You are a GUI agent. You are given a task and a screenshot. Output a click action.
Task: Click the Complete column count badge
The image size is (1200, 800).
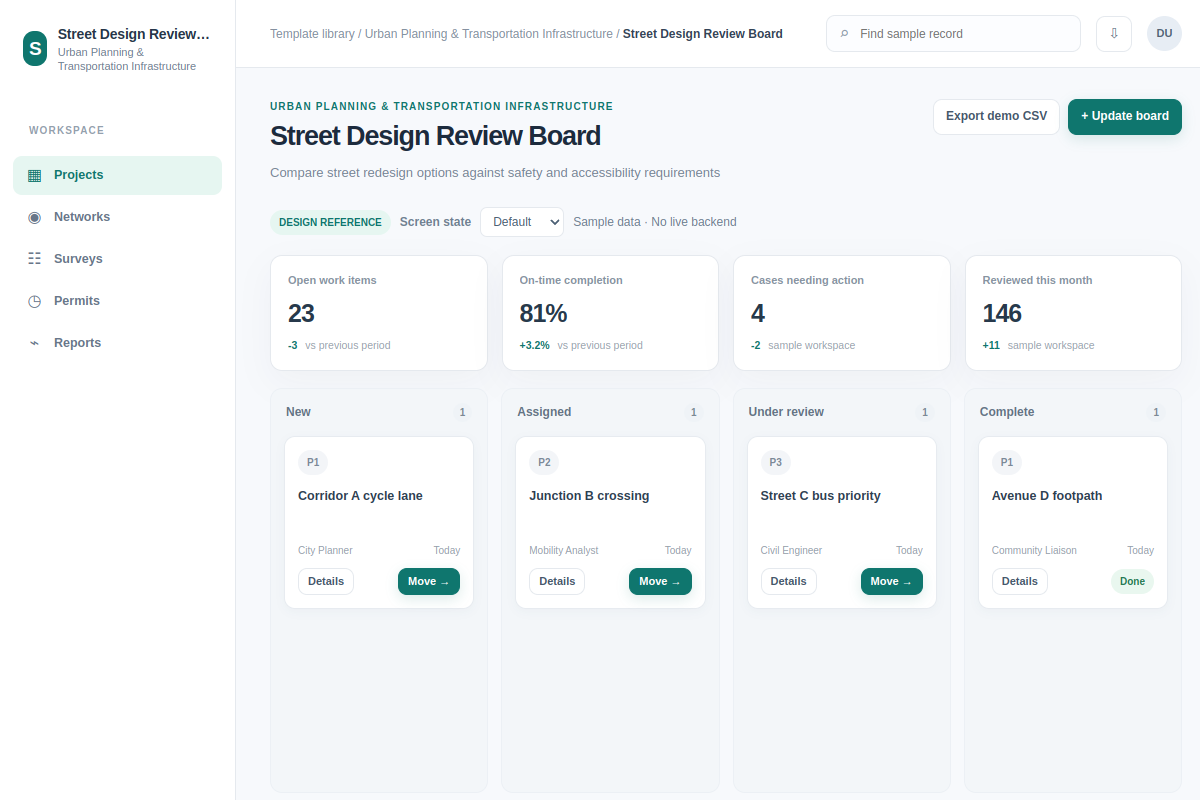(1156, 412)
